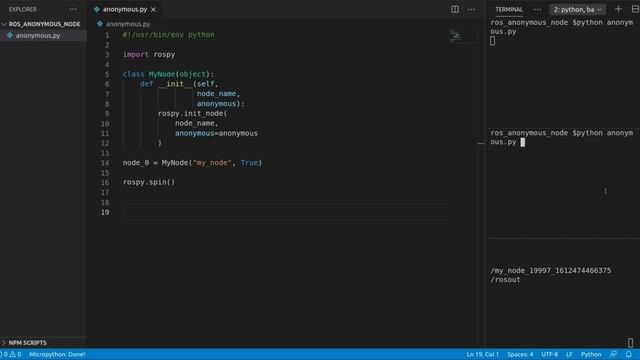Click the EXPLORER panel title
The height and width of the screenshot is (360, 640).
click(x=23, y=9)
